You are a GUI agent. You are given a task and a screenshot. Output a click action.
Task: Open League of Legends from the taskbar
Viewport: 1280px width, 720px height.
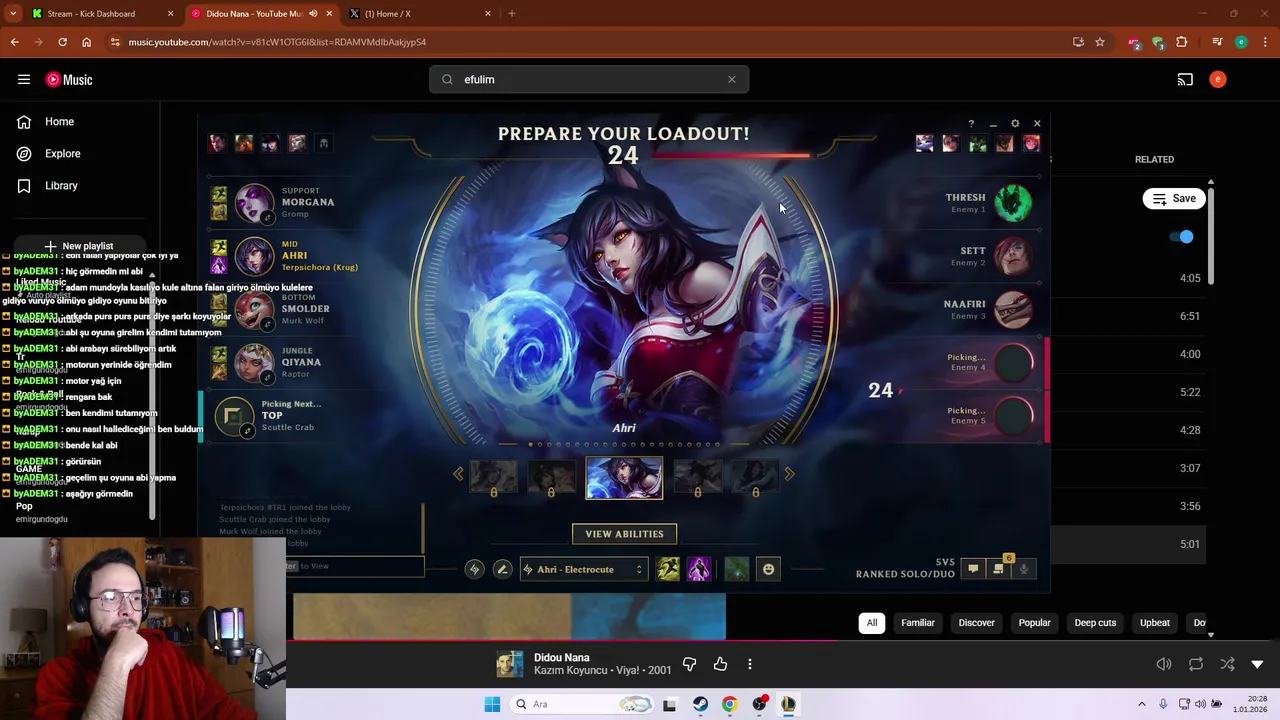pos(788,704)
